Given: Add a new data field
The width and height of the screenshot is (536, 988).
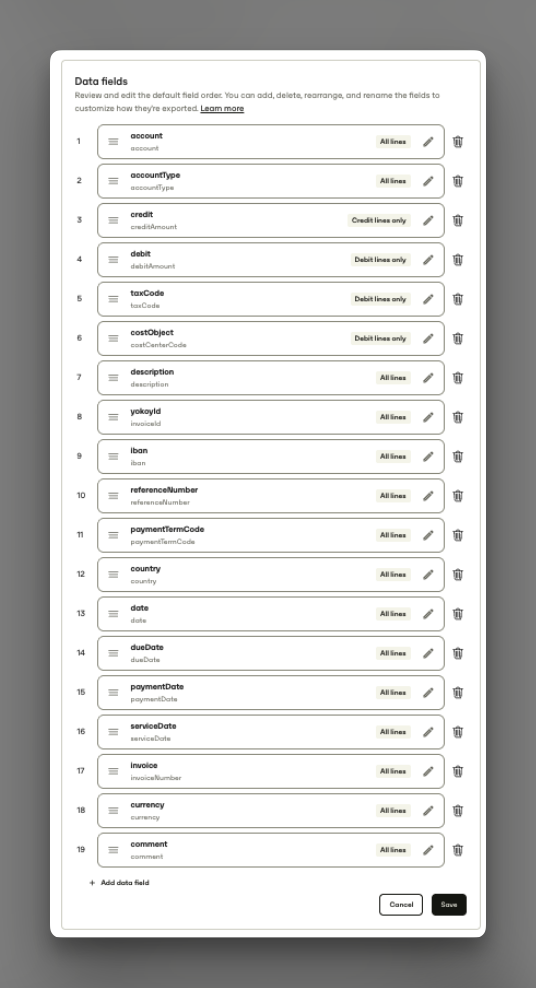Looking at the screenshot, I should (119, 883).
